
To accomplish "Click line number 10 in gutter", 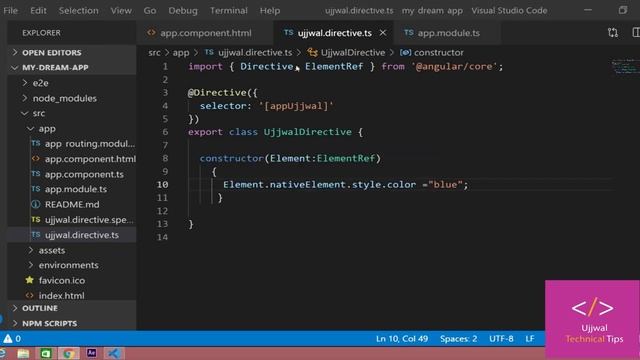I will [x=162, y=184].
